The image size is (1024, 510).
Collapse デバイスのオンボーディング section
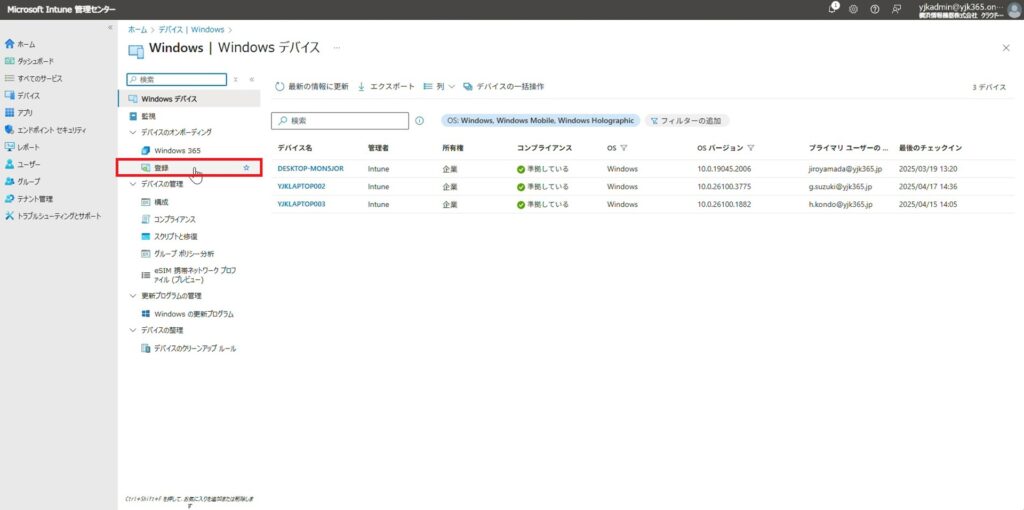pyautogui.click(x=133, y=132)
